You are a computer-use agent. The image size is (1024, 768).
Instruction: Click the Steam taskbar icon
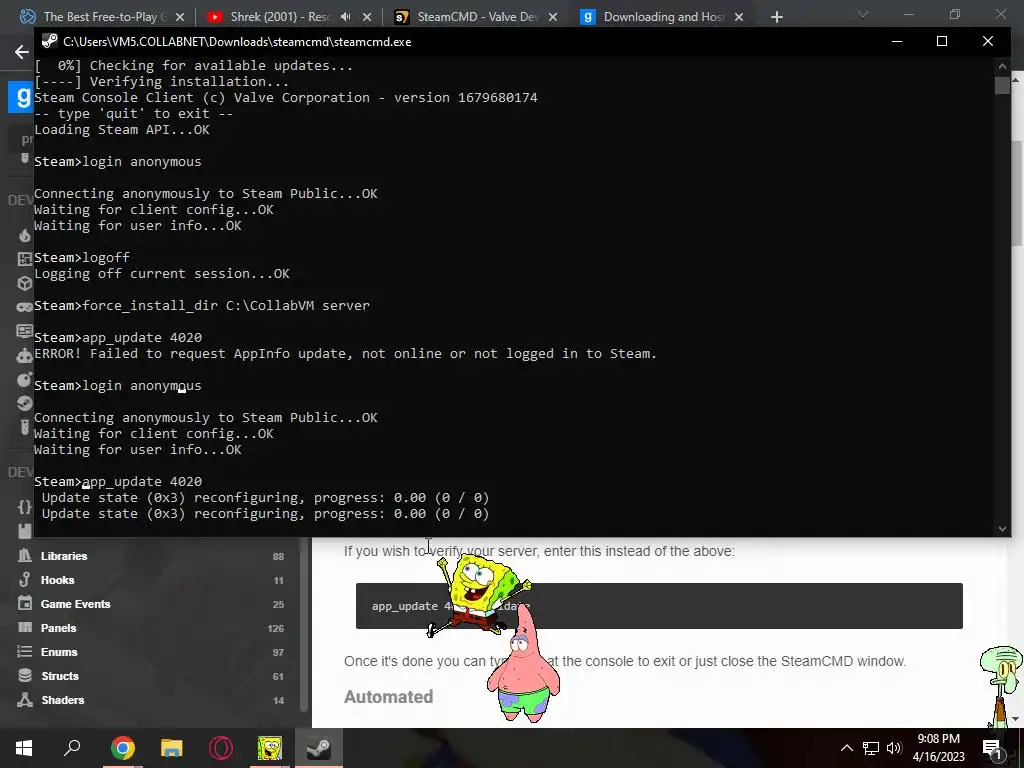coord(319,748)
